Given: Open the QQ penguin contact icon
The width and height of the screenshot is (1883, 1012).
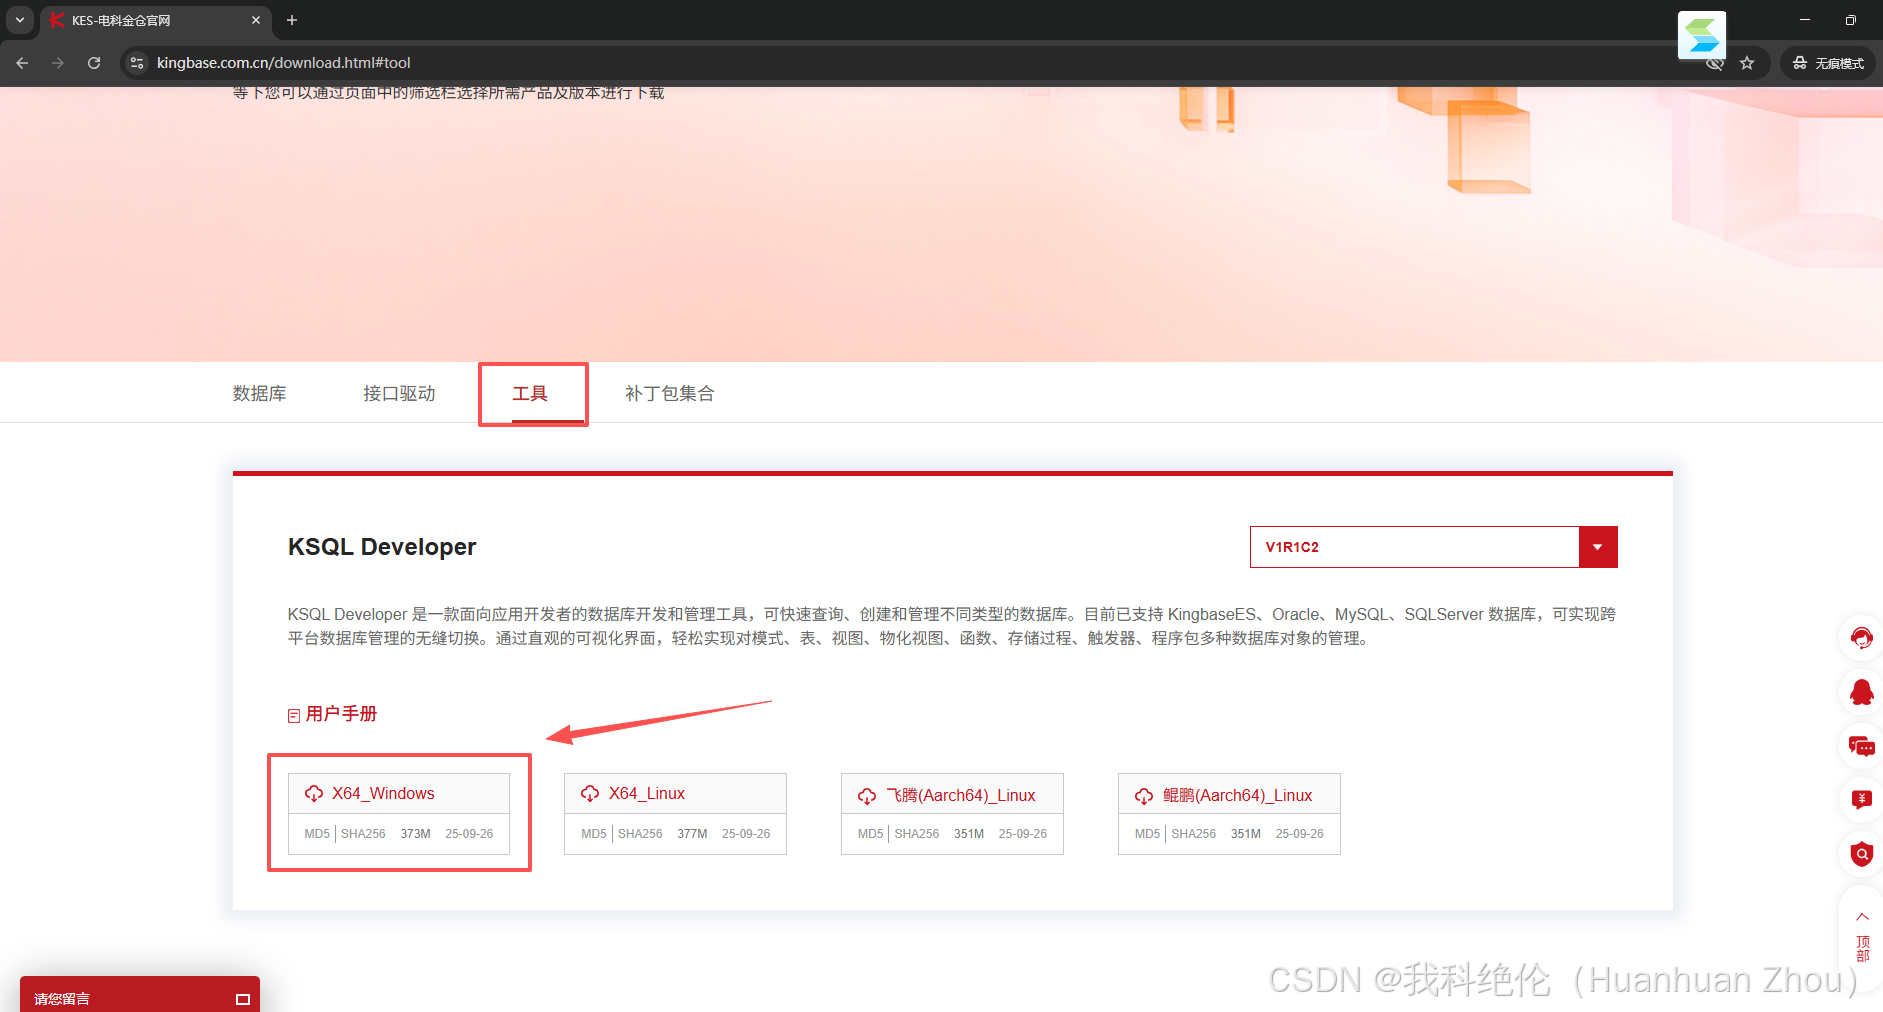Looking at the screenshot, I should (x=1861, y=692).
